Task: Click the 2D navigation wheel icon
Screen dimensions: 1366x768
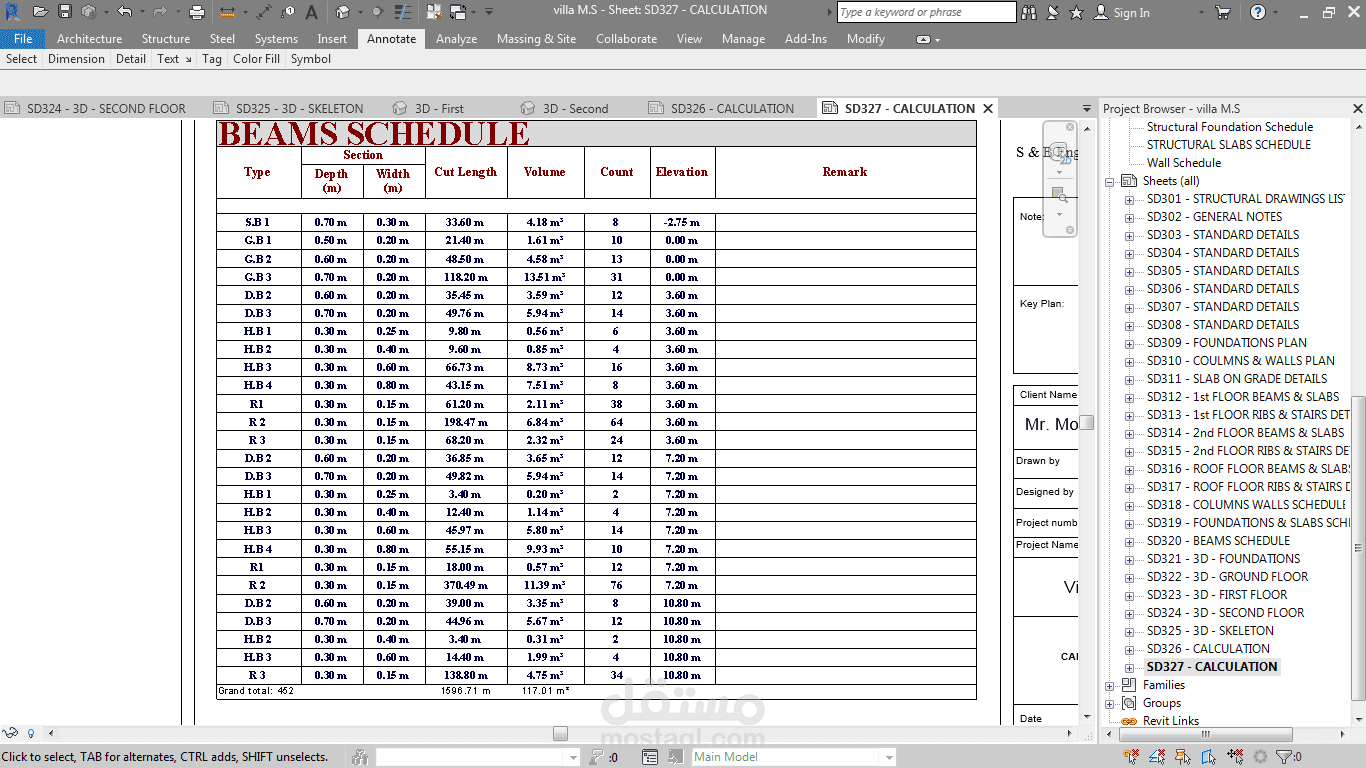Action: click(x=1062, y=153)
